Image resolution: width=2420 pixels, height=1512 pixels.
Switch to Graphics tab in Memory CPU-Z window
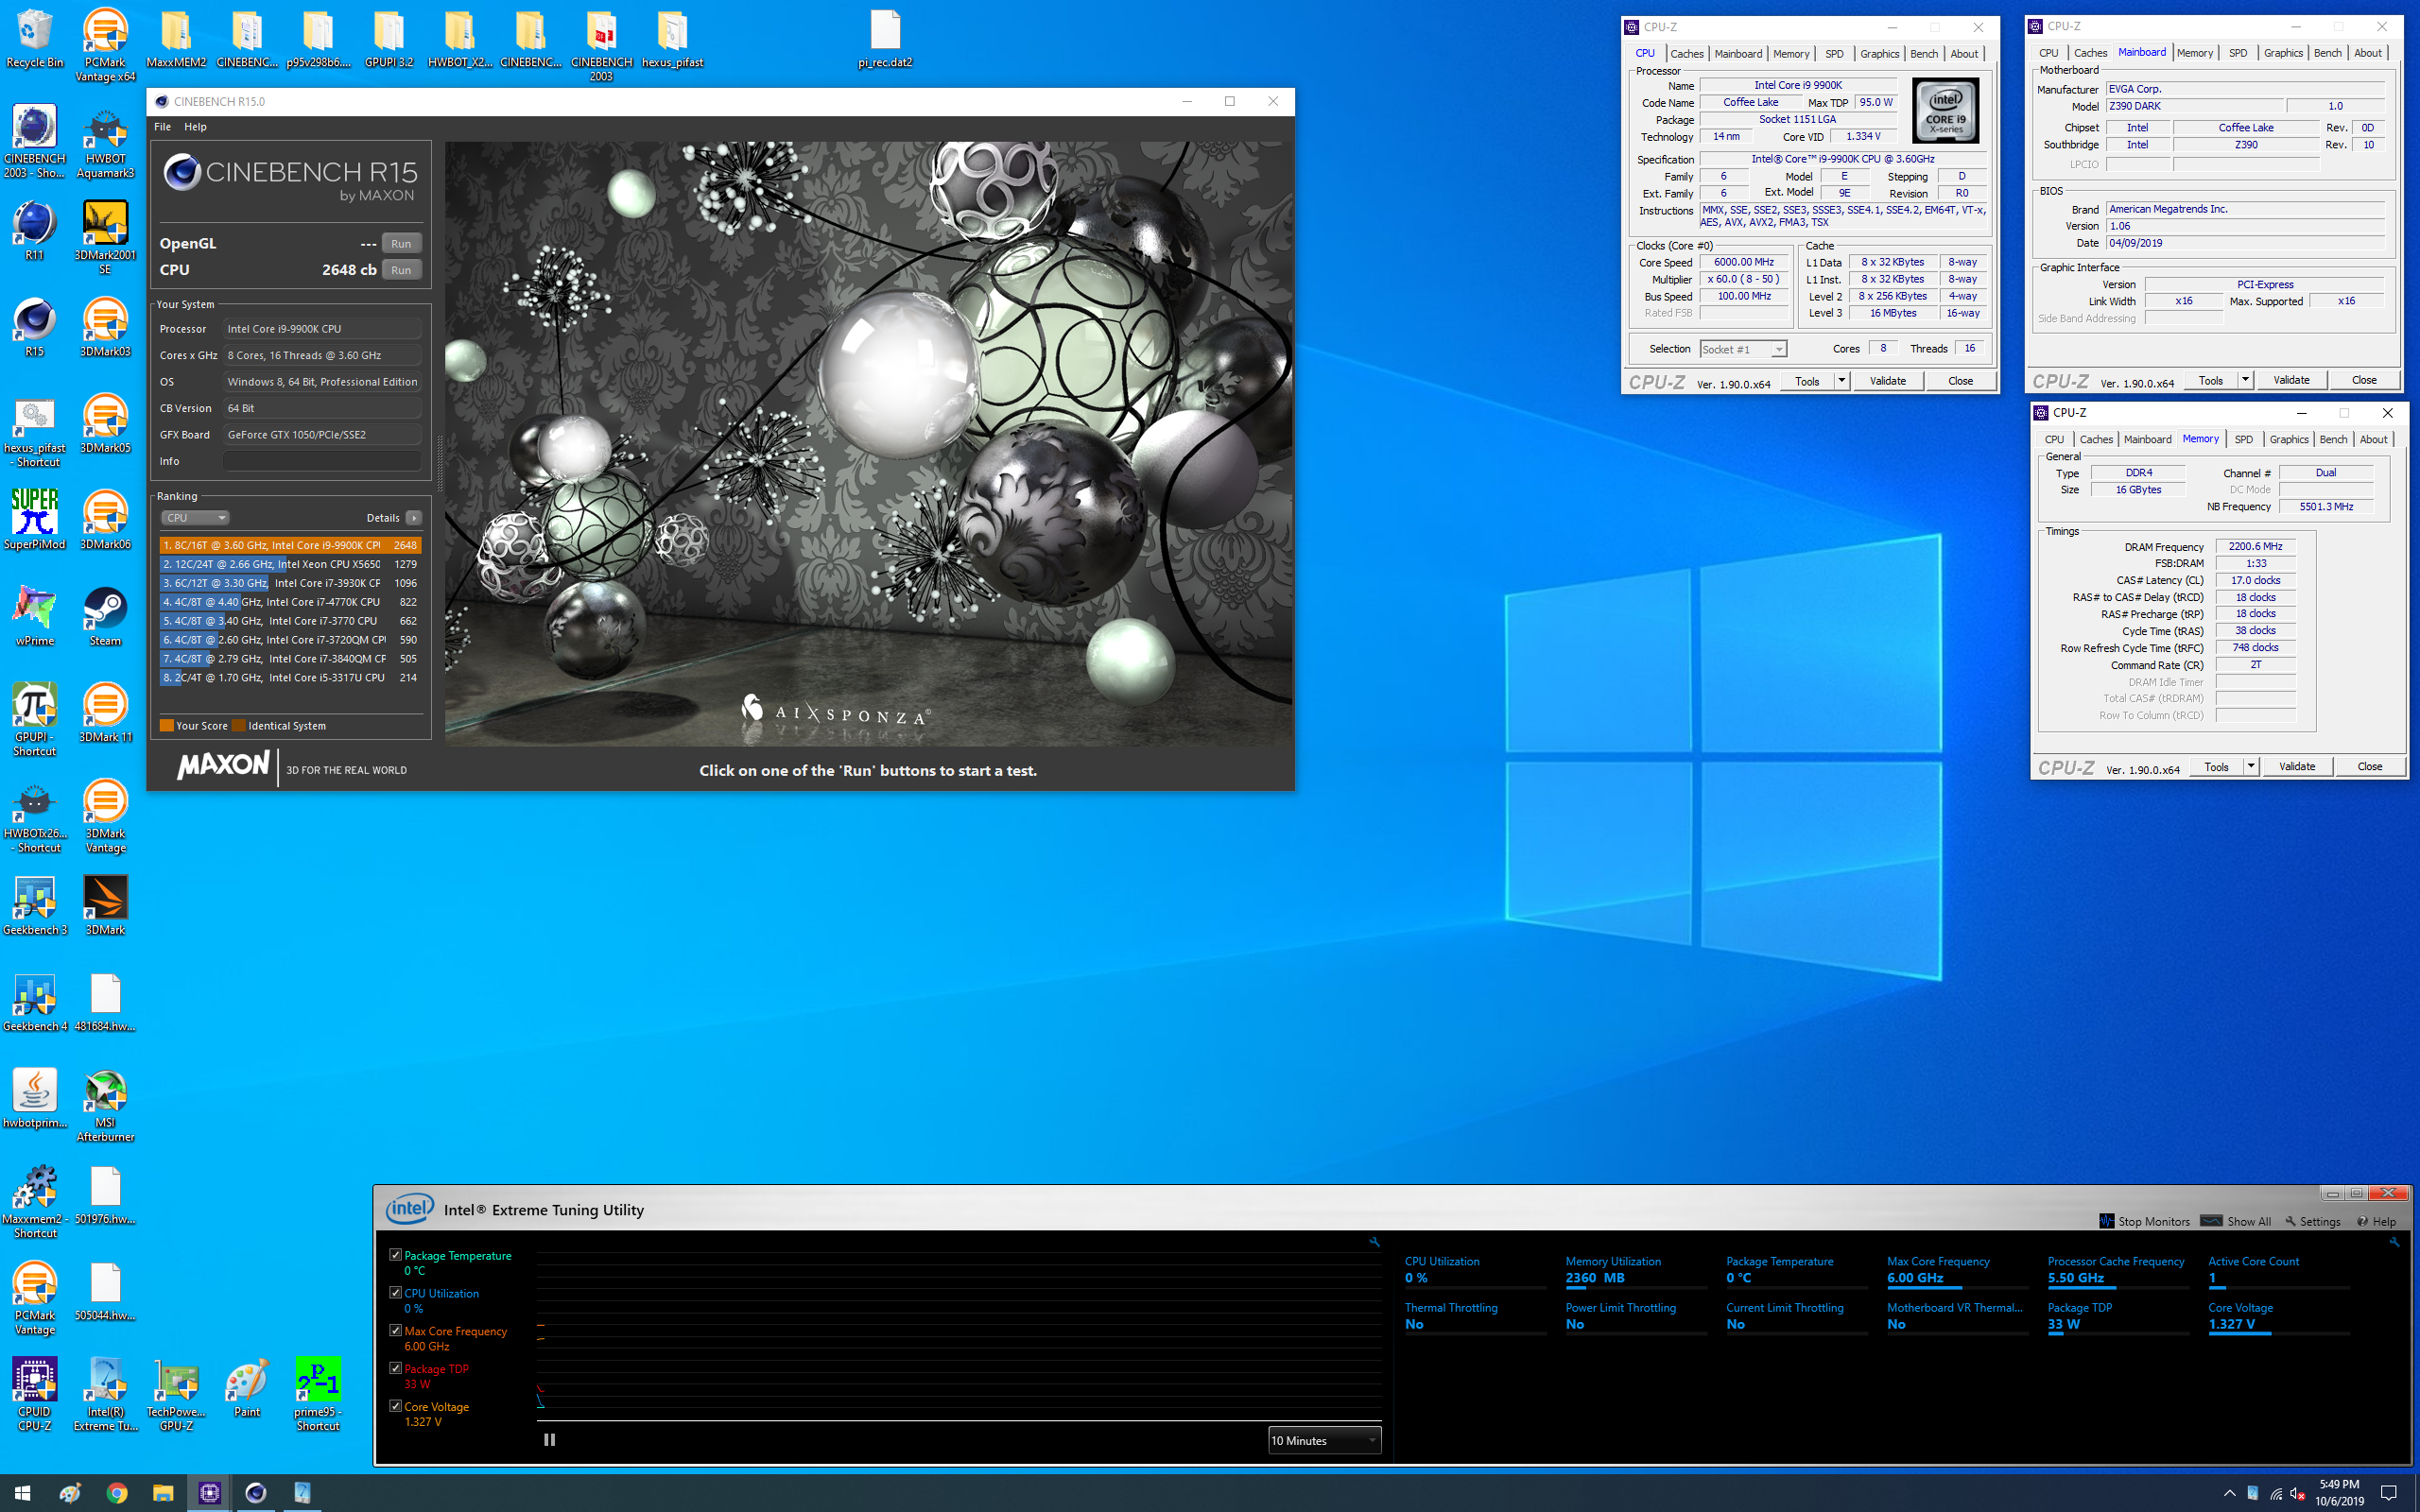click(2289, 439)
